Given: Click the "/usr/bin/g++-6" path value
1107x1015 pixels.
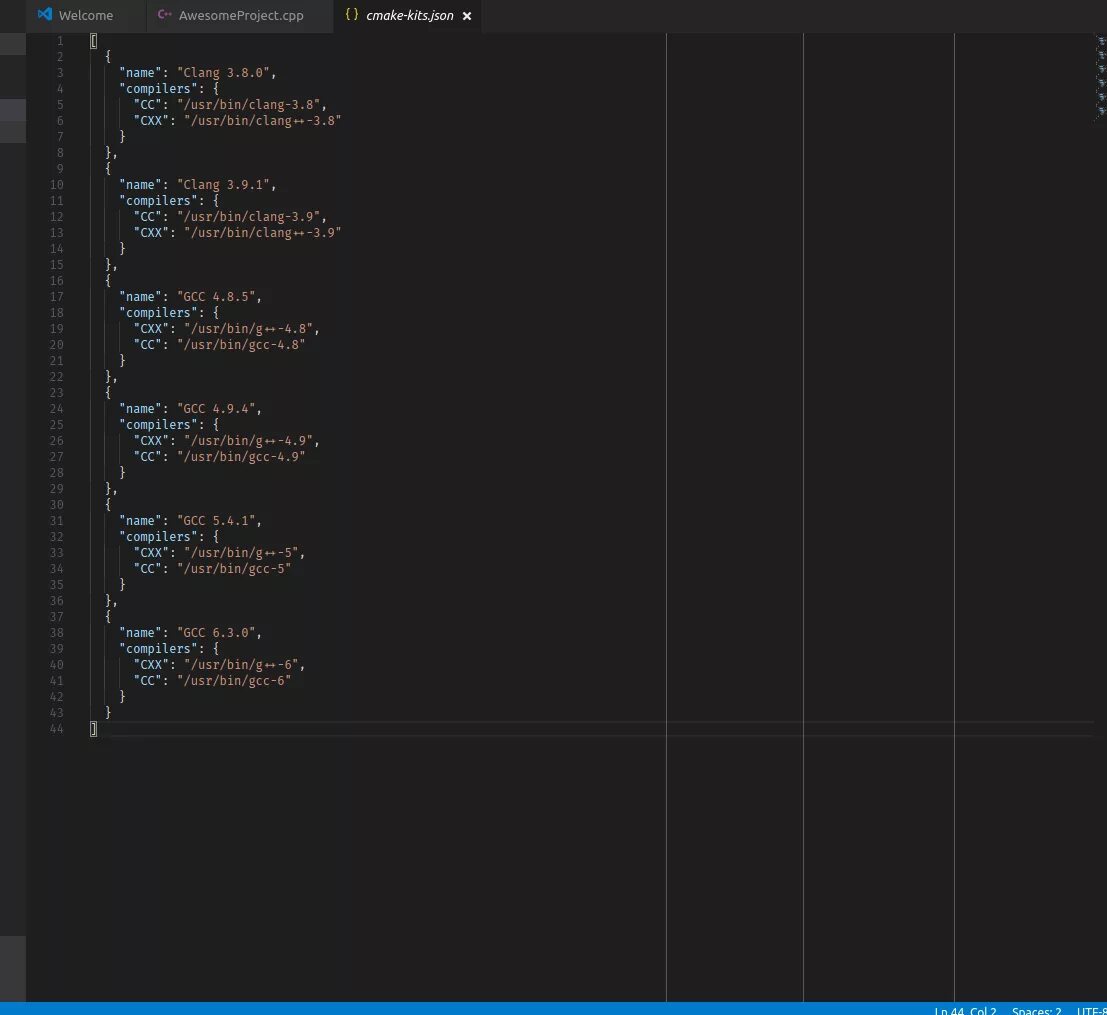Looking at the screenshot, I should (241, 665).
